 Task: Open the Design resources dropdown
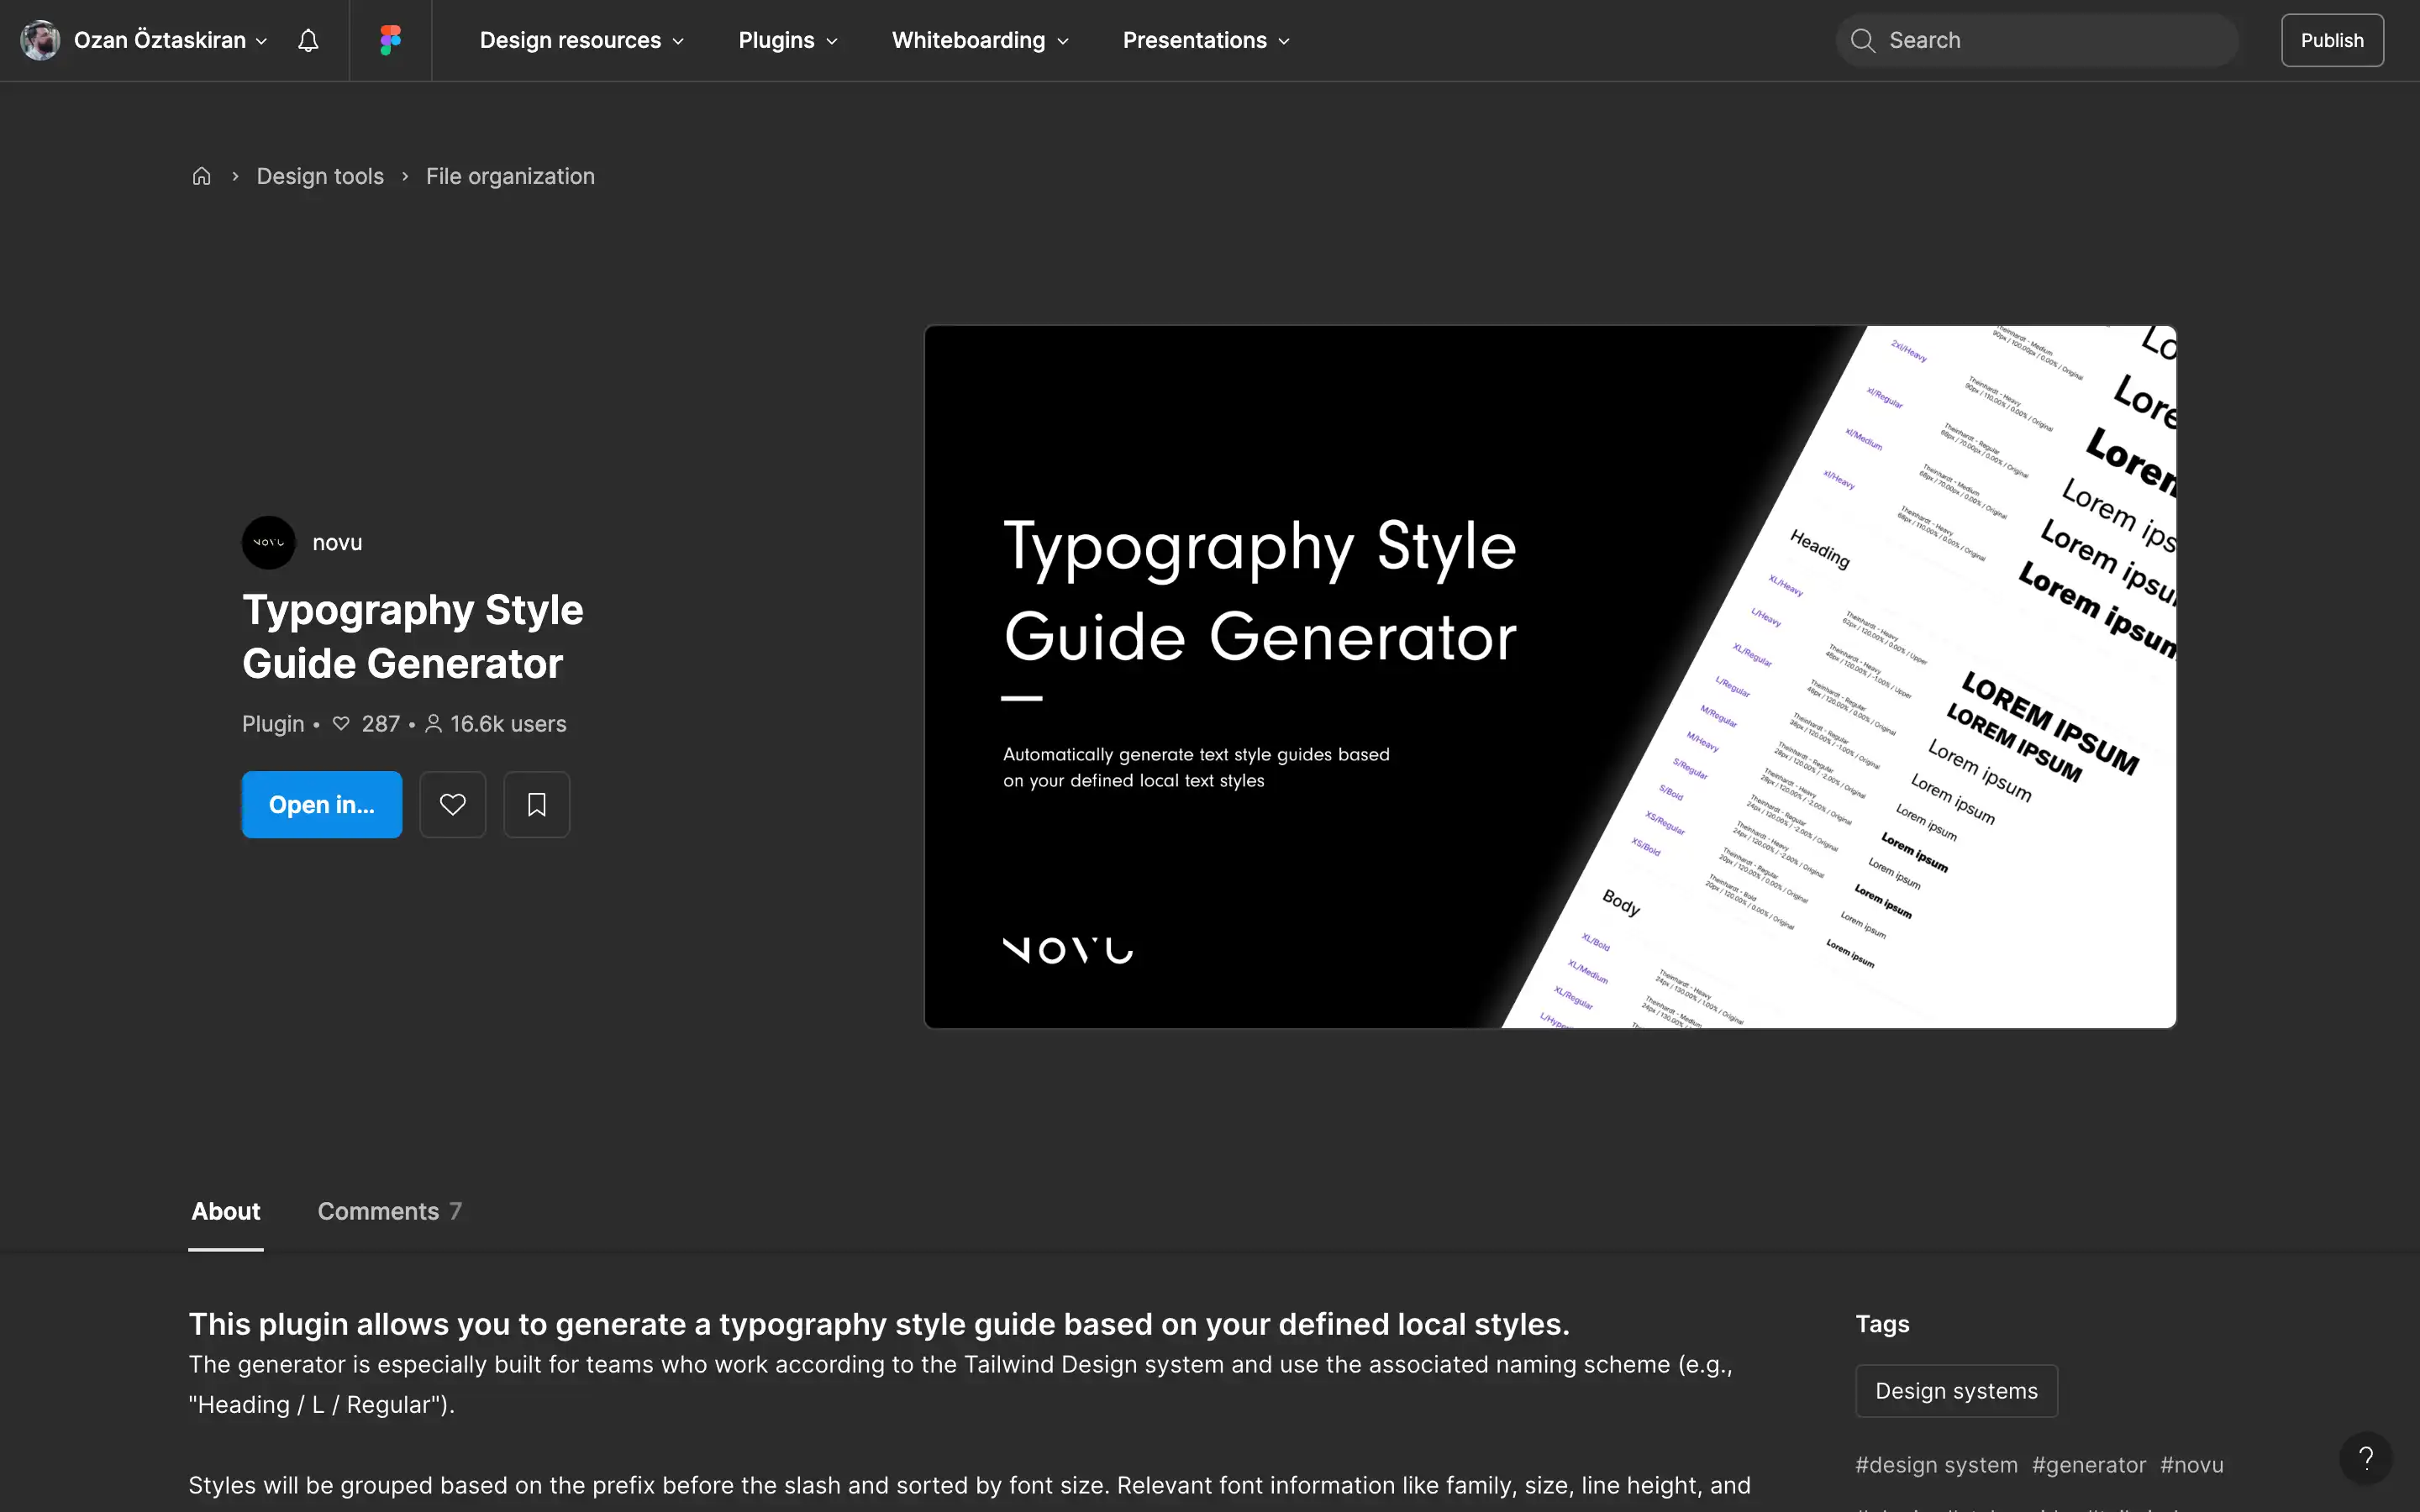pos(582,40)
